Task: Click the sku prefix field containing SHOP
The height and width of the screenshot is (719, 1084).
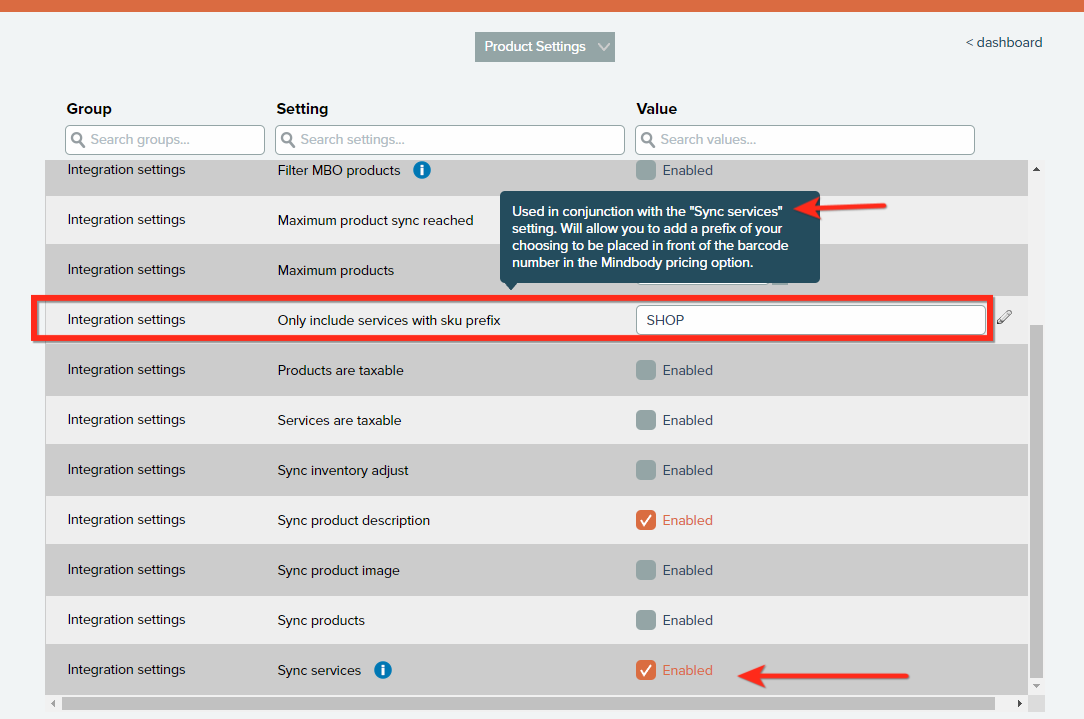Action: pos(810,320)
